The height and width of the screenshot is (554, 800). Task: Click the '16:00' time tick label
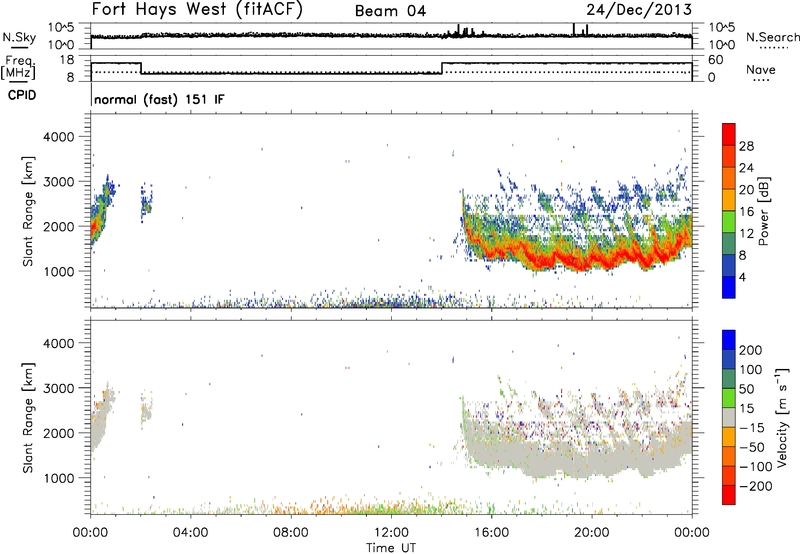[x=491, y=533]
